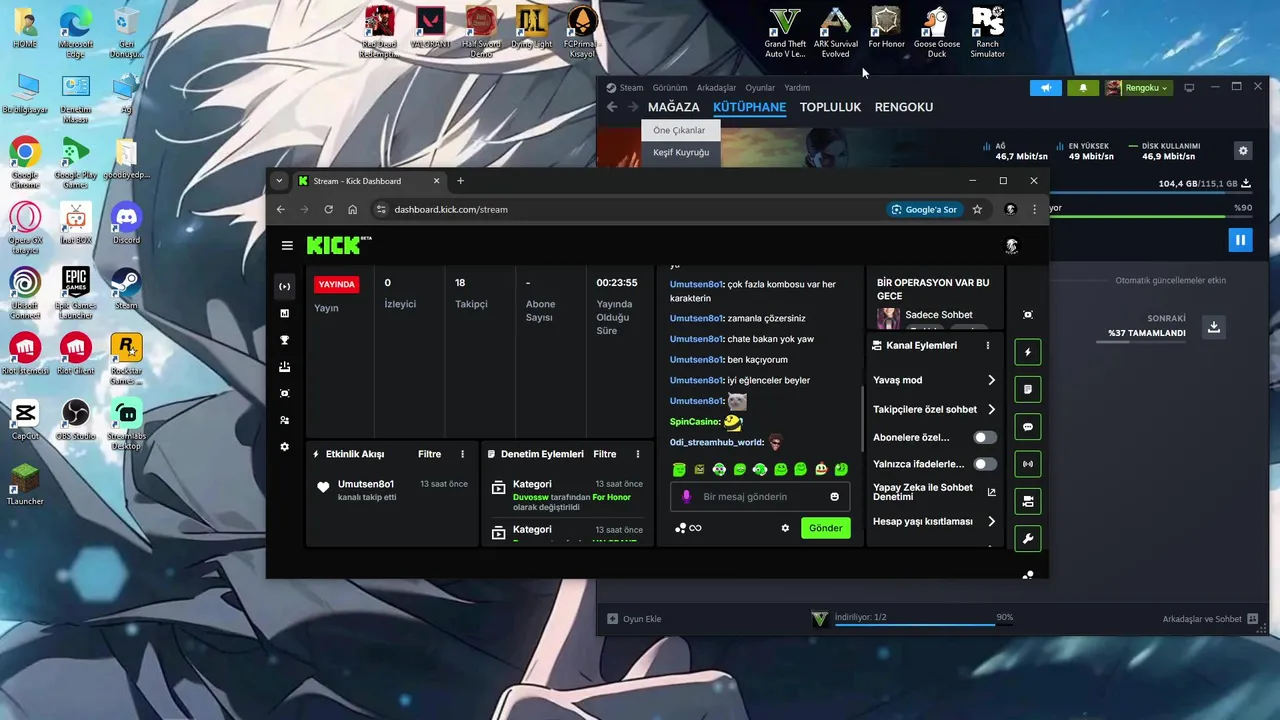Click the Kick logo
1280x720 pixels.
click(x=335, y=245)
